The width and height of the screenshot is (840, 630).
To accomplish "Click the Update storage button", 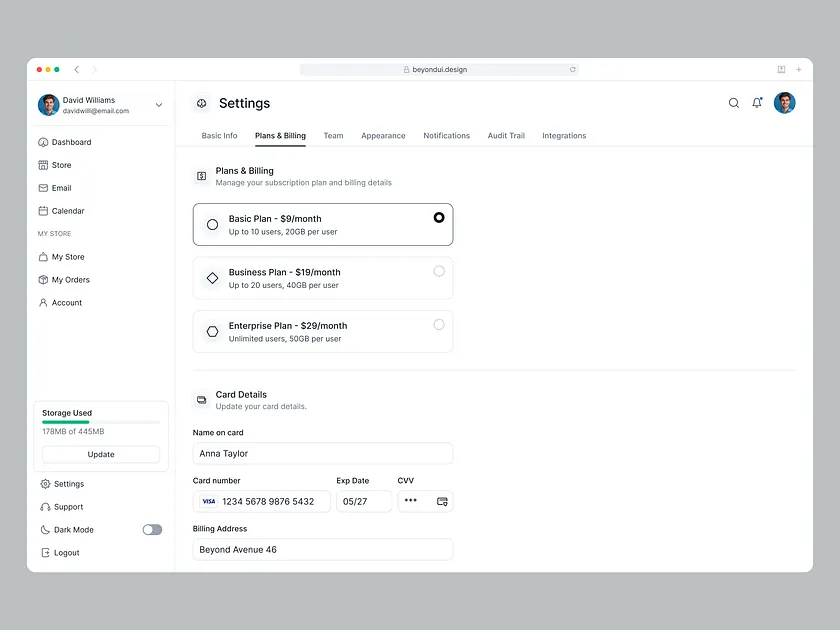I will [x=100, y=453].
